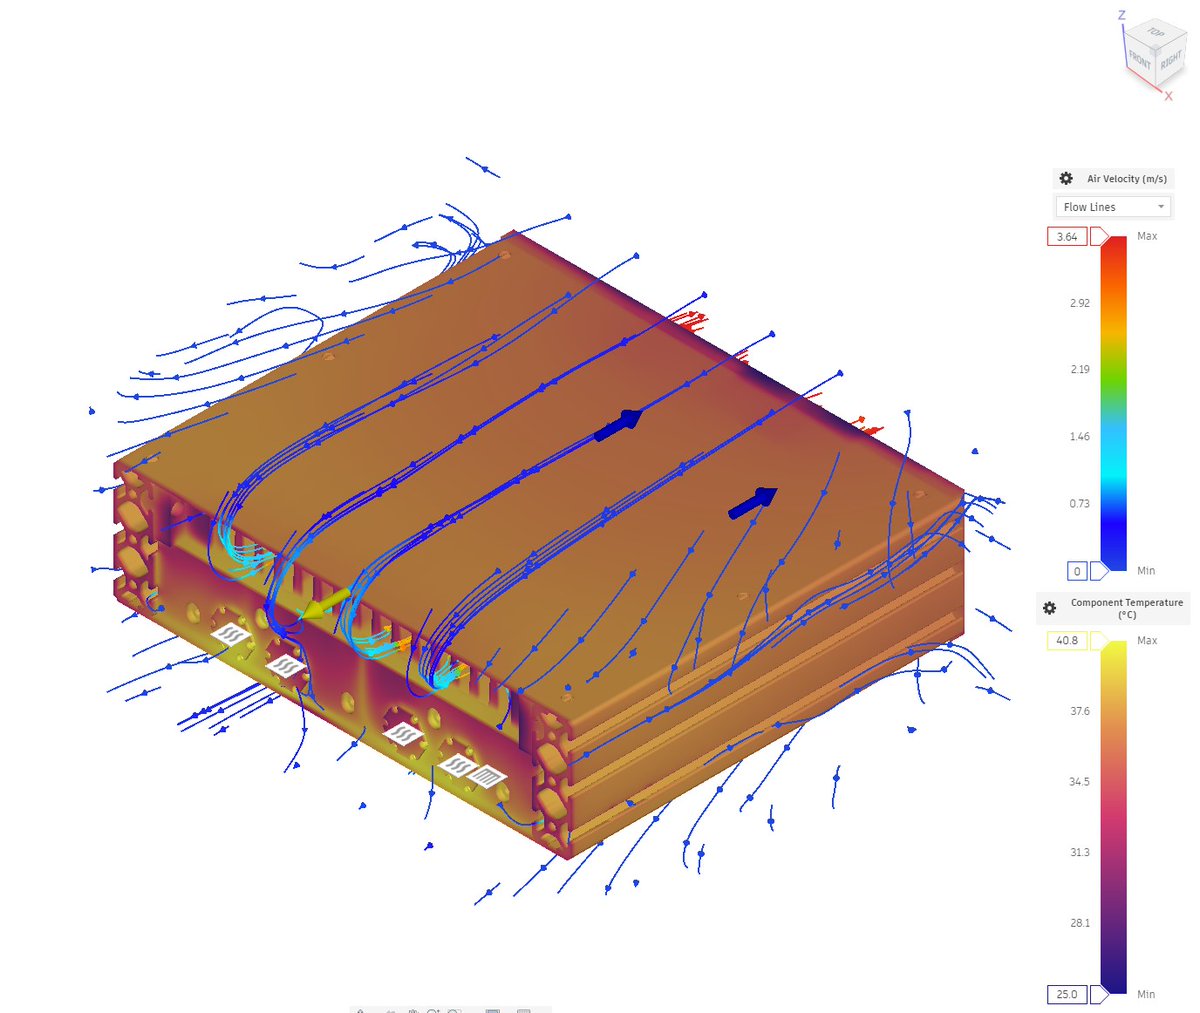Click the 28.1 temperature scale label
Viewport: 1200px width, 1013px height.
pos(1079,923)
